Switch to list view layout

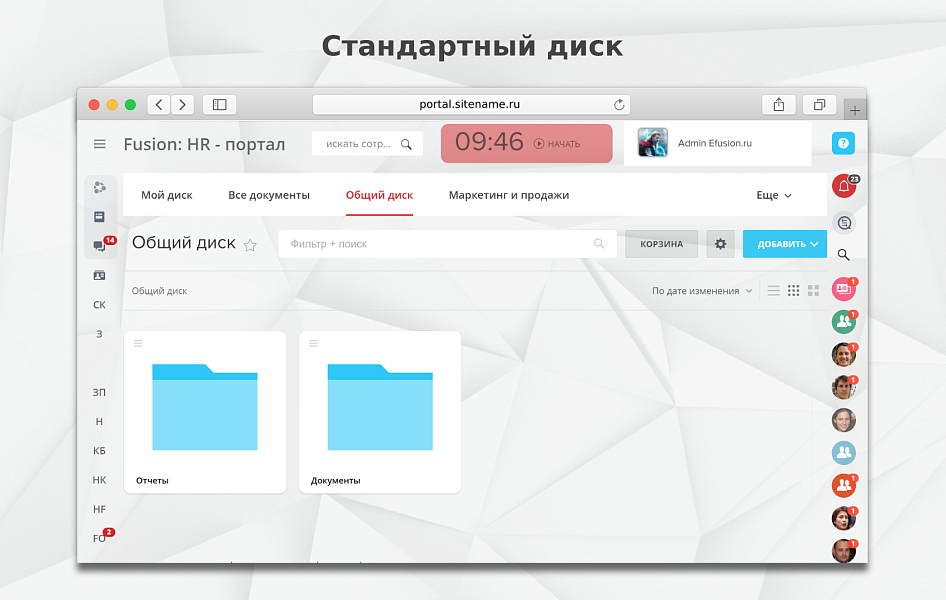(773, 290)
